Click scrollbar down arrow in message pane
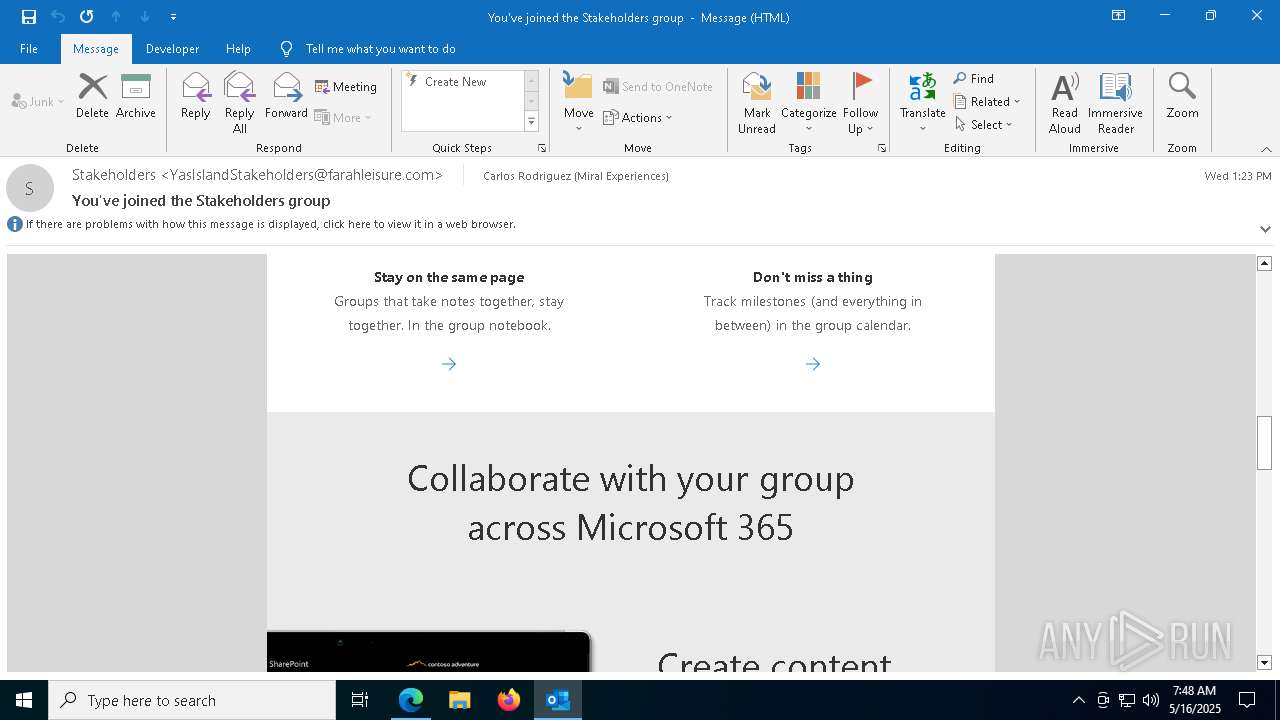The image size is (1280, 720). pos(1264,662)
